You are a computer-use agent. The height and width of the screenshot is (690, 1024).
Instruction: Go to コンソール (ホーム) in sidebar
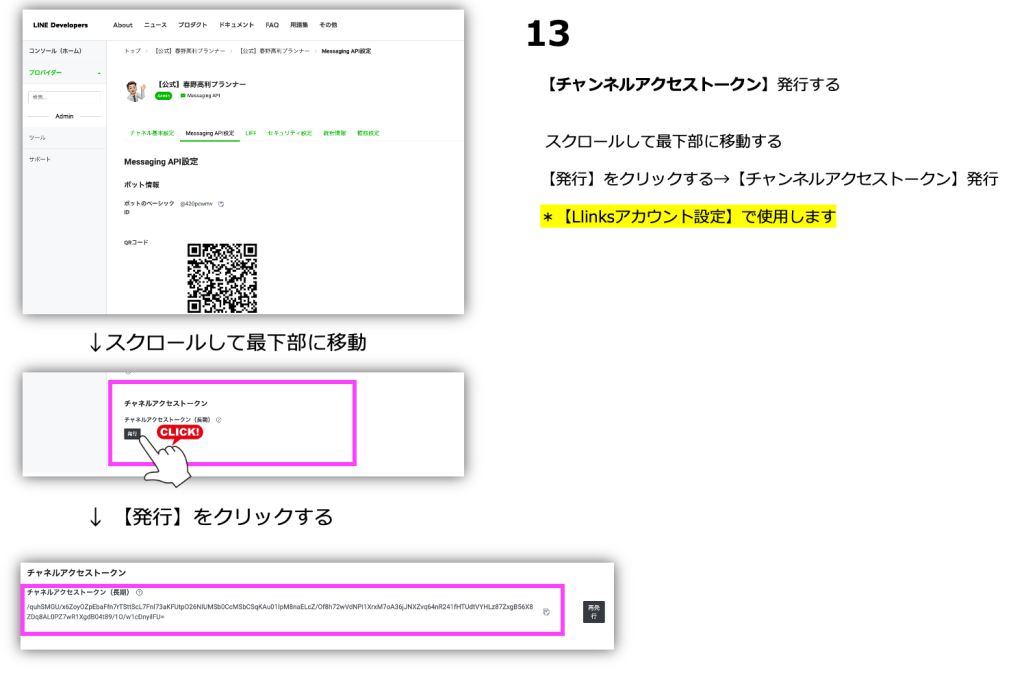pyautogui.click(x=56, y=51)
